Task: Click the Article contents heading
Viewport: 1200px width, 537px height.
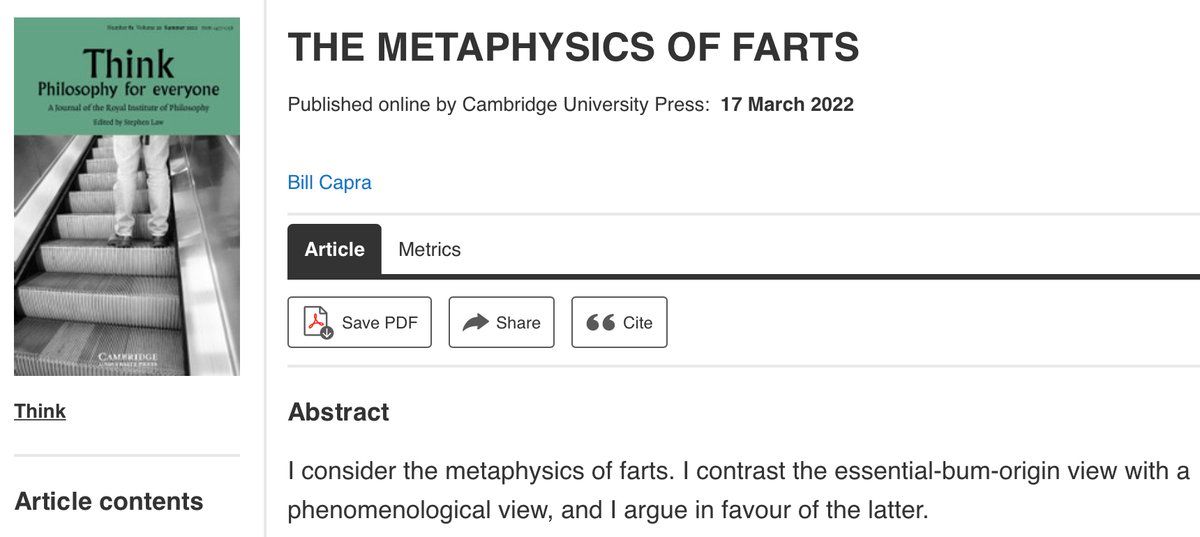Action: [x=108, y=501]
